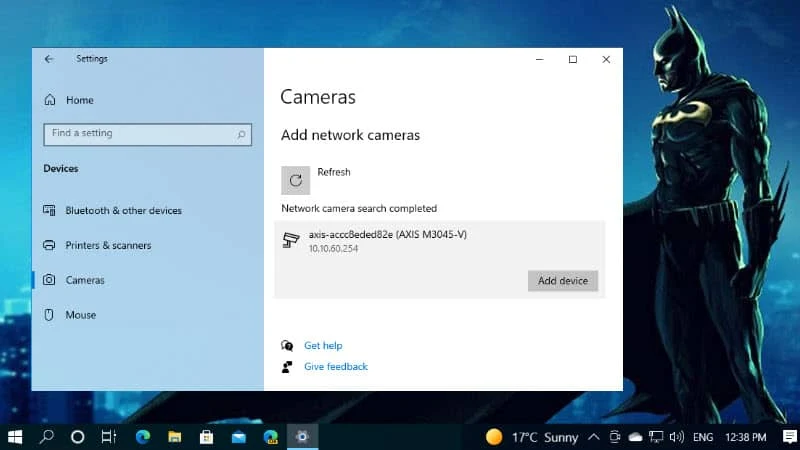
Task: Minimize the Settings window
Action: [539, 59]
